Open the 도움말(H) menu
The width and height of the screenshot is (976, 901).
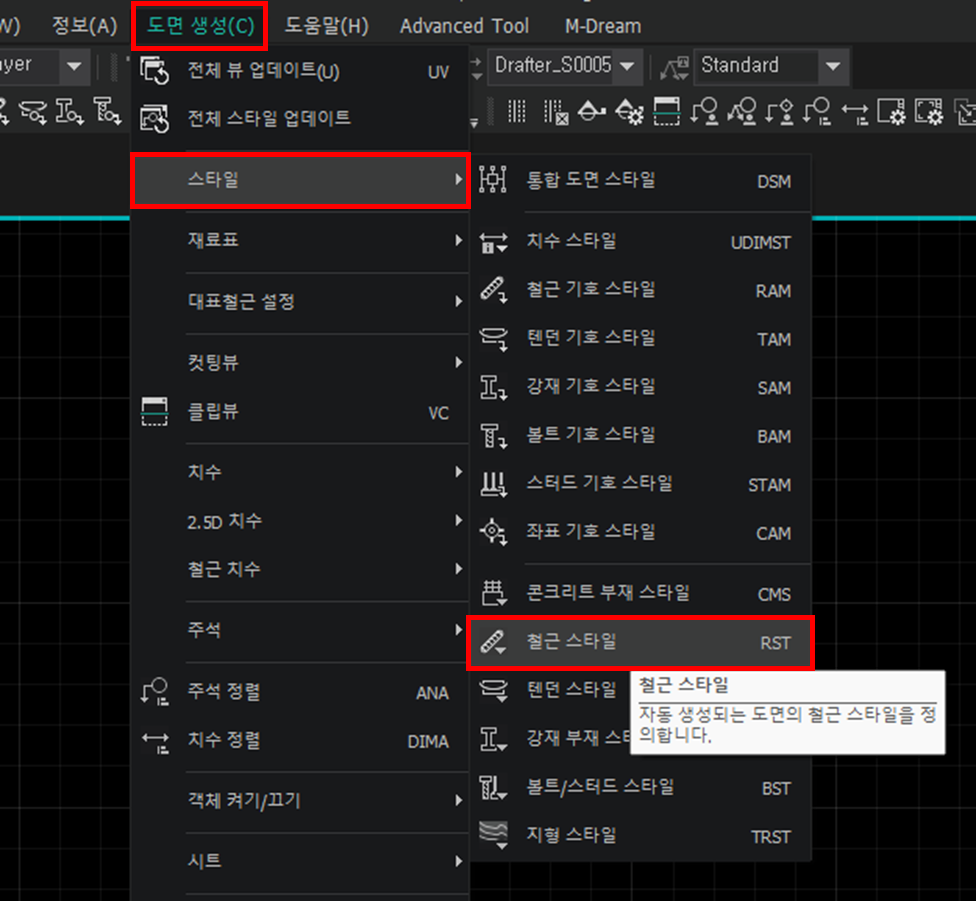(326, 26)
